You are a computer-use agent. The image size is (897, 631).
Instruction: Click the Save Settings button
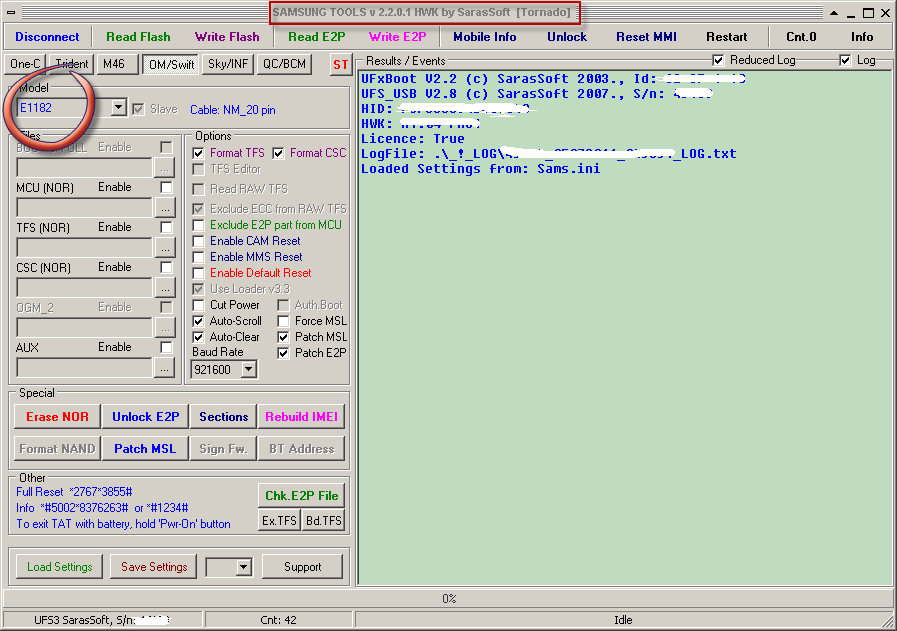[x=154, y=566]
